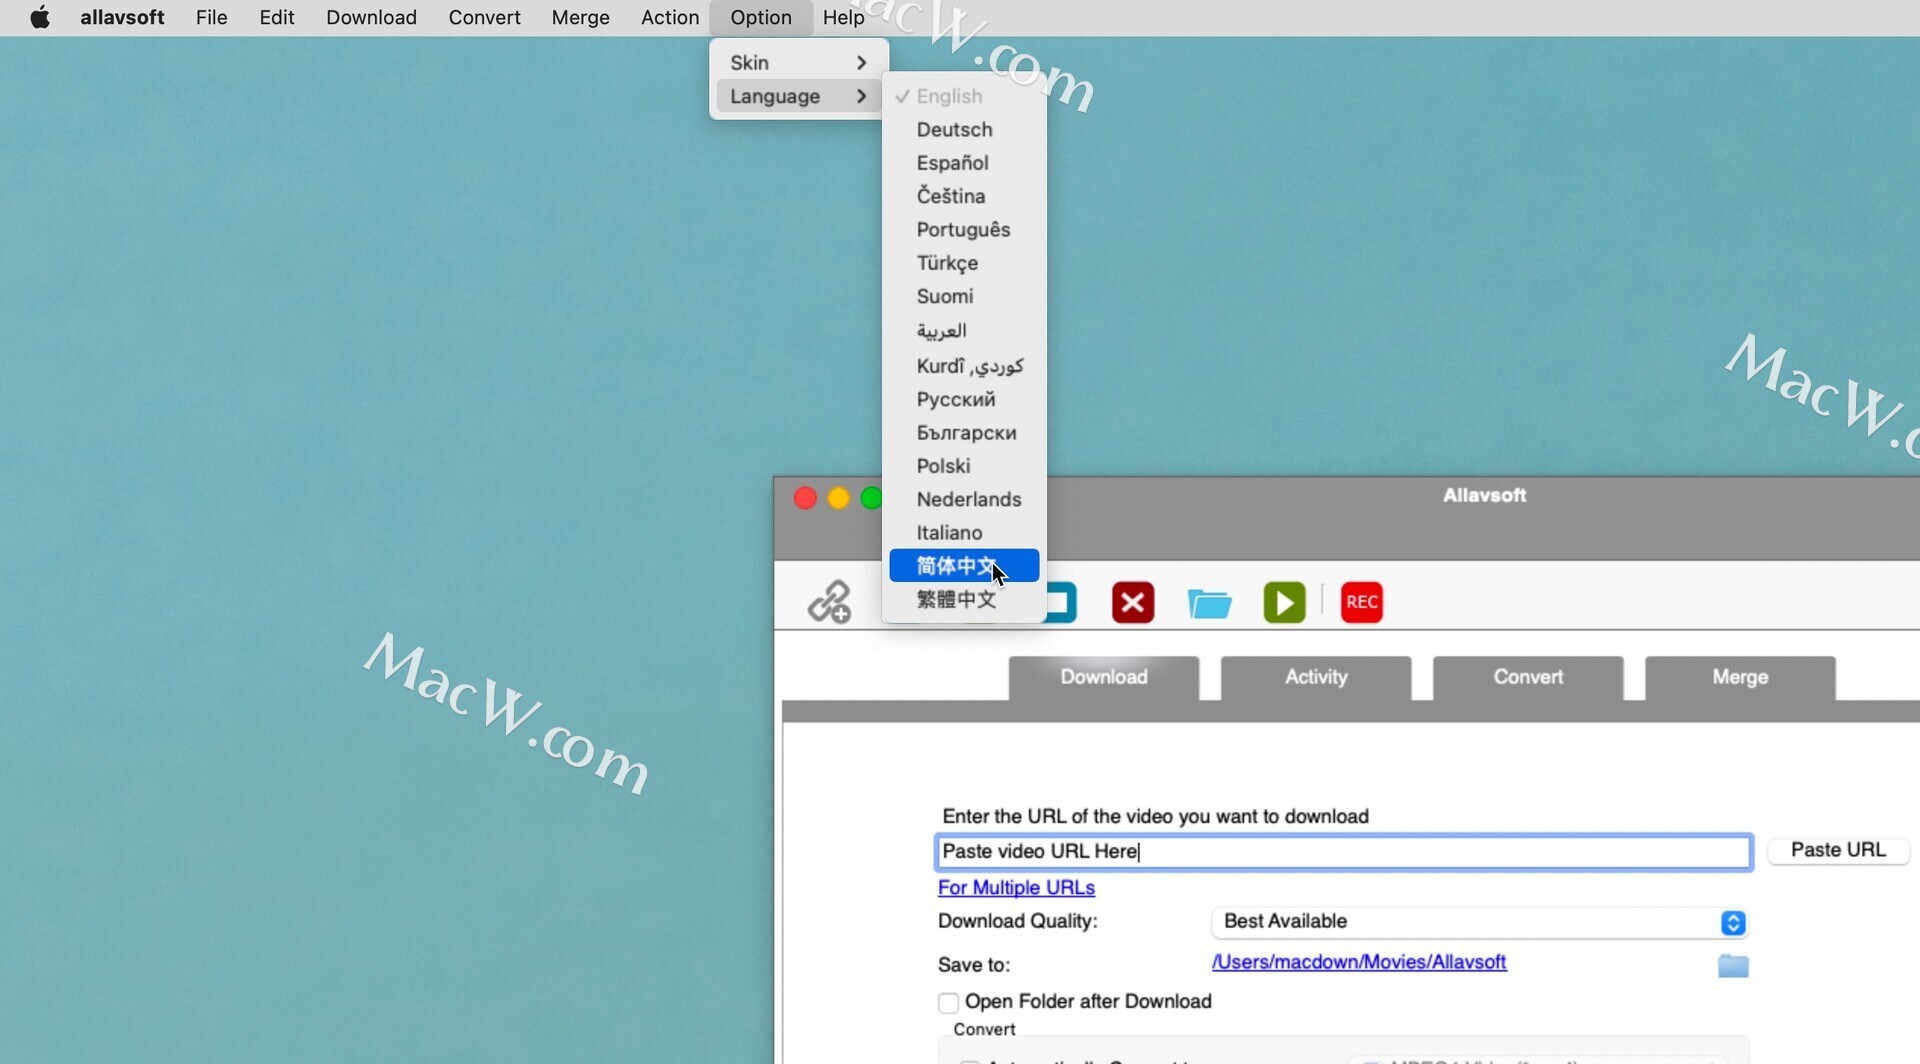Screen dimensions: 1920x1064
Task: Toggle Open Folder after Download checkbox
Action: coord(948,1002)
